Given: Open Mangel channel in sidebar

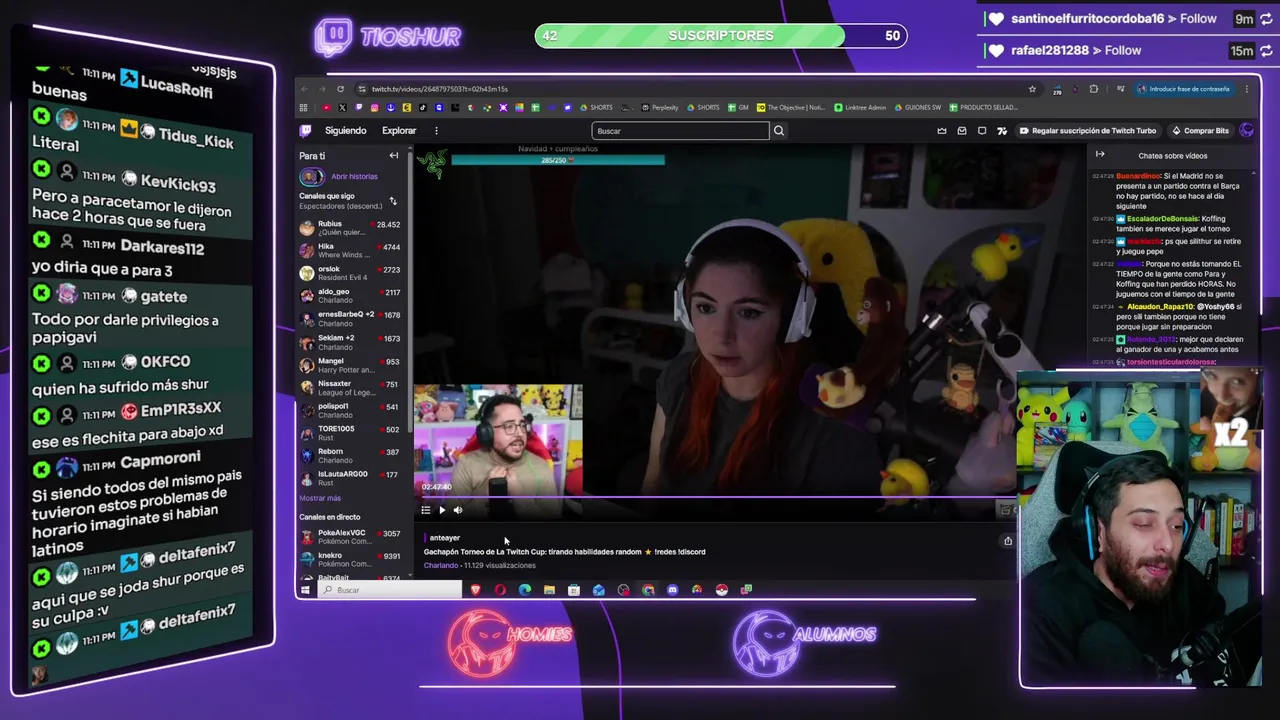Looking at the screenshot, I should (x=350, y=365).
